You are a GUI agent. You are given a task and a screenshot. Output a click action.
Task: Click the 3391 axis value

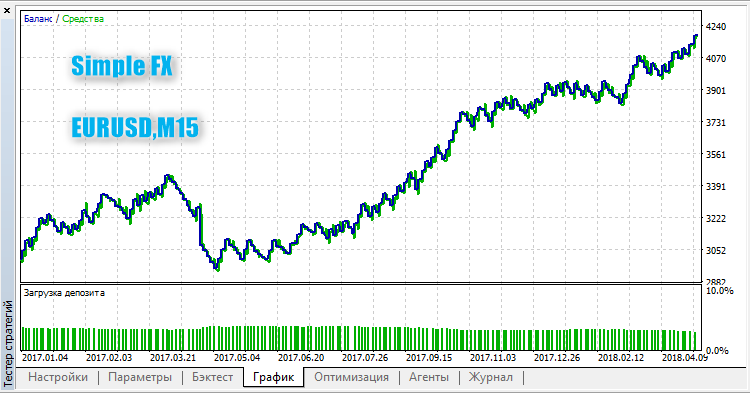[x=716, y=187]
